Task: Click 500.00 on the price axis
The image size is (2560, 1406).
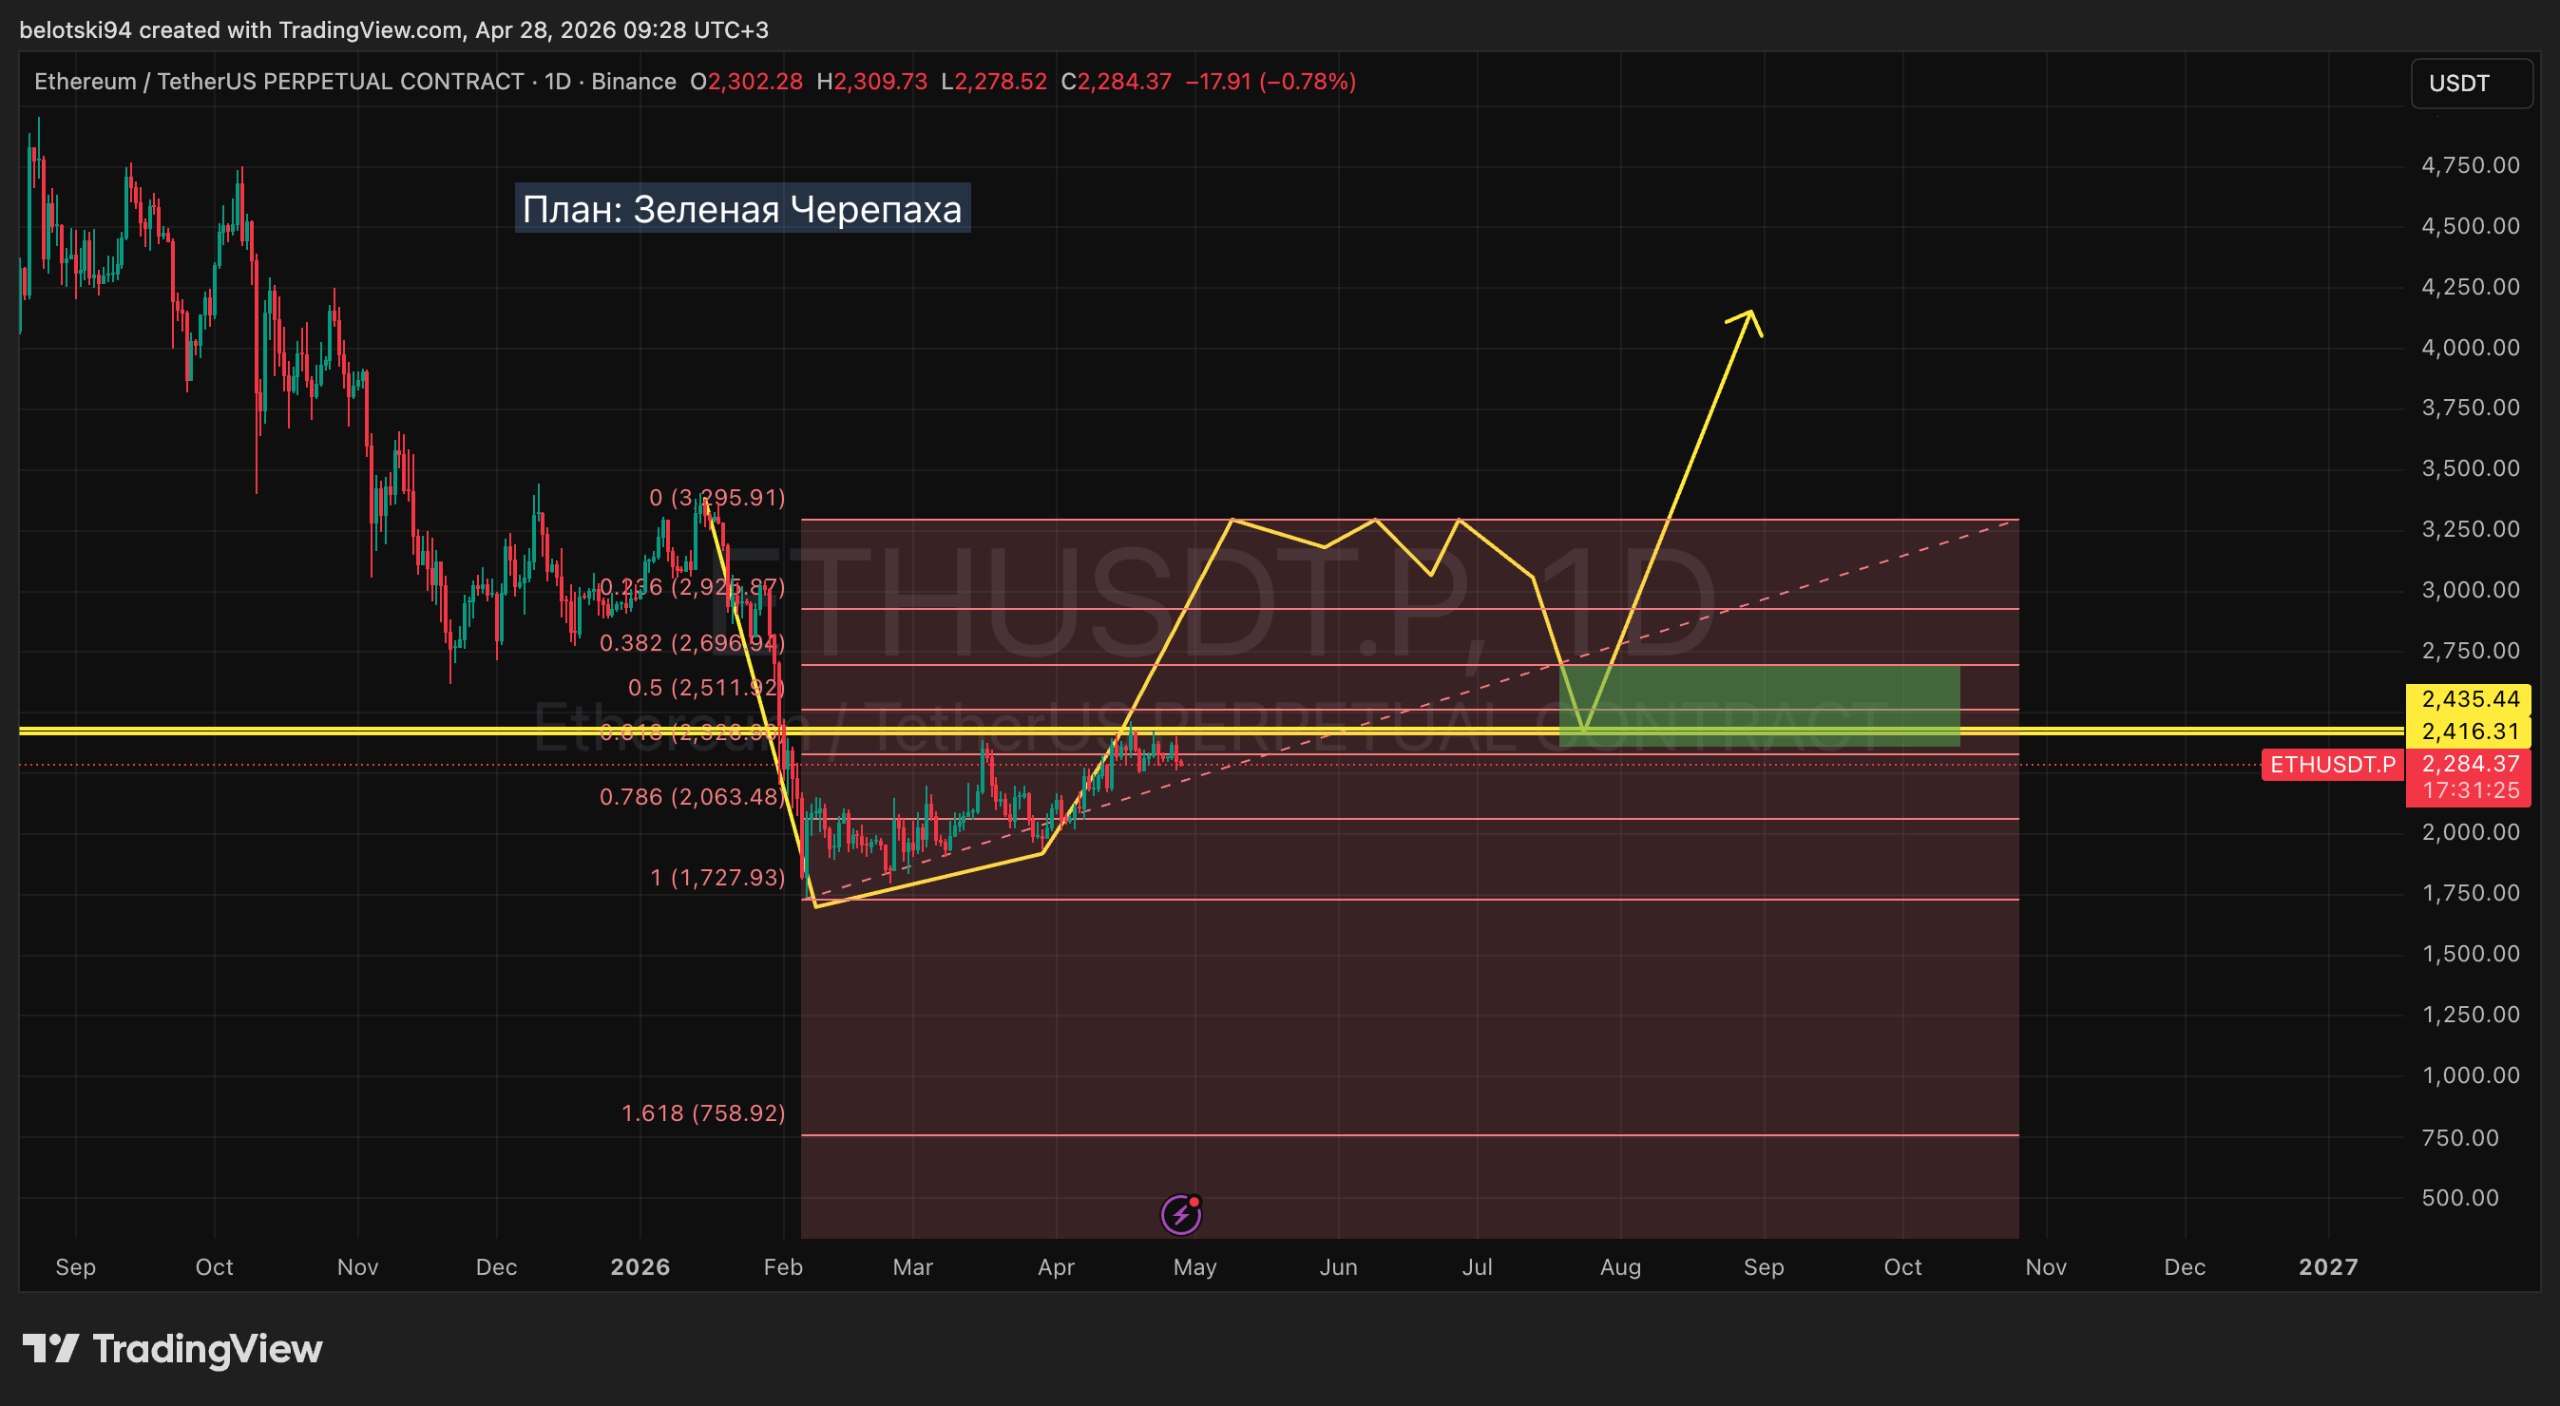Action: pos(2460,1197)
